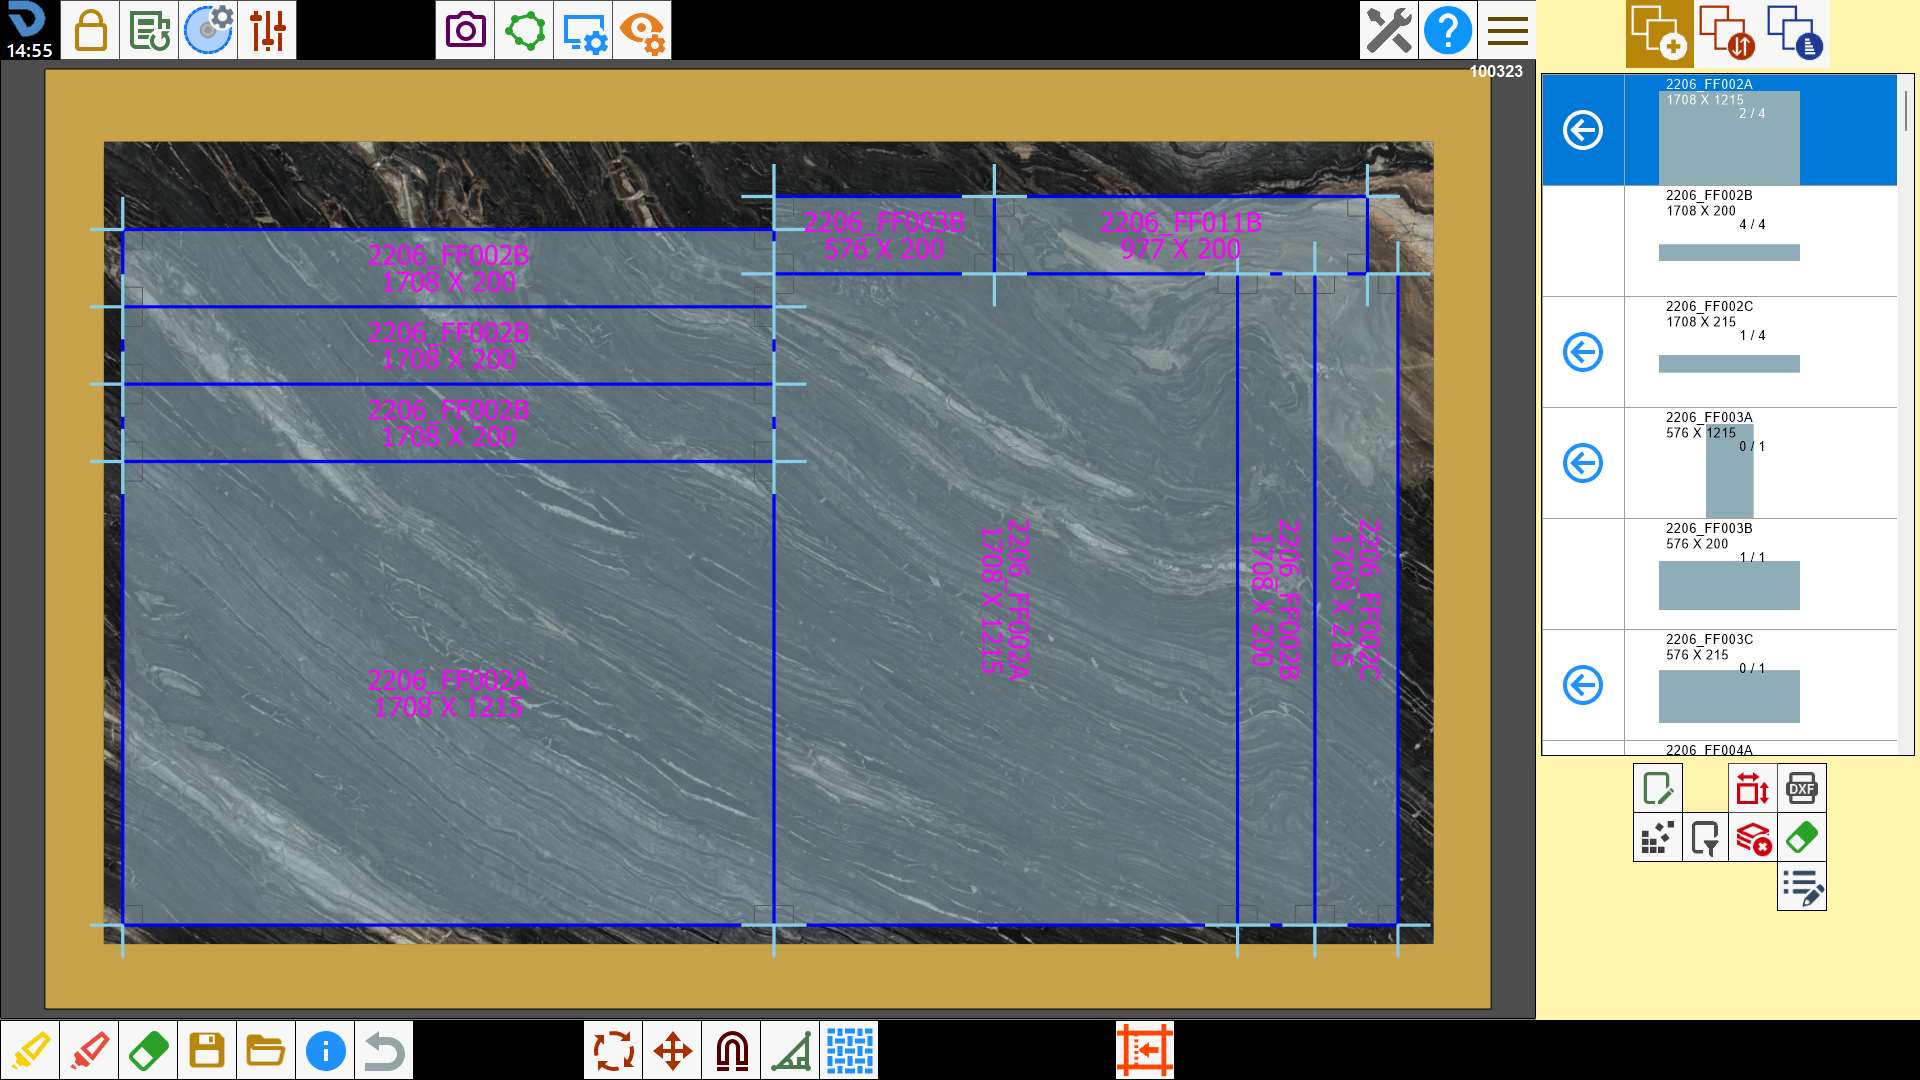Click the green eraser in right panel
This screenshot has height=1080, width=1920.
[x=1802, y=837]
